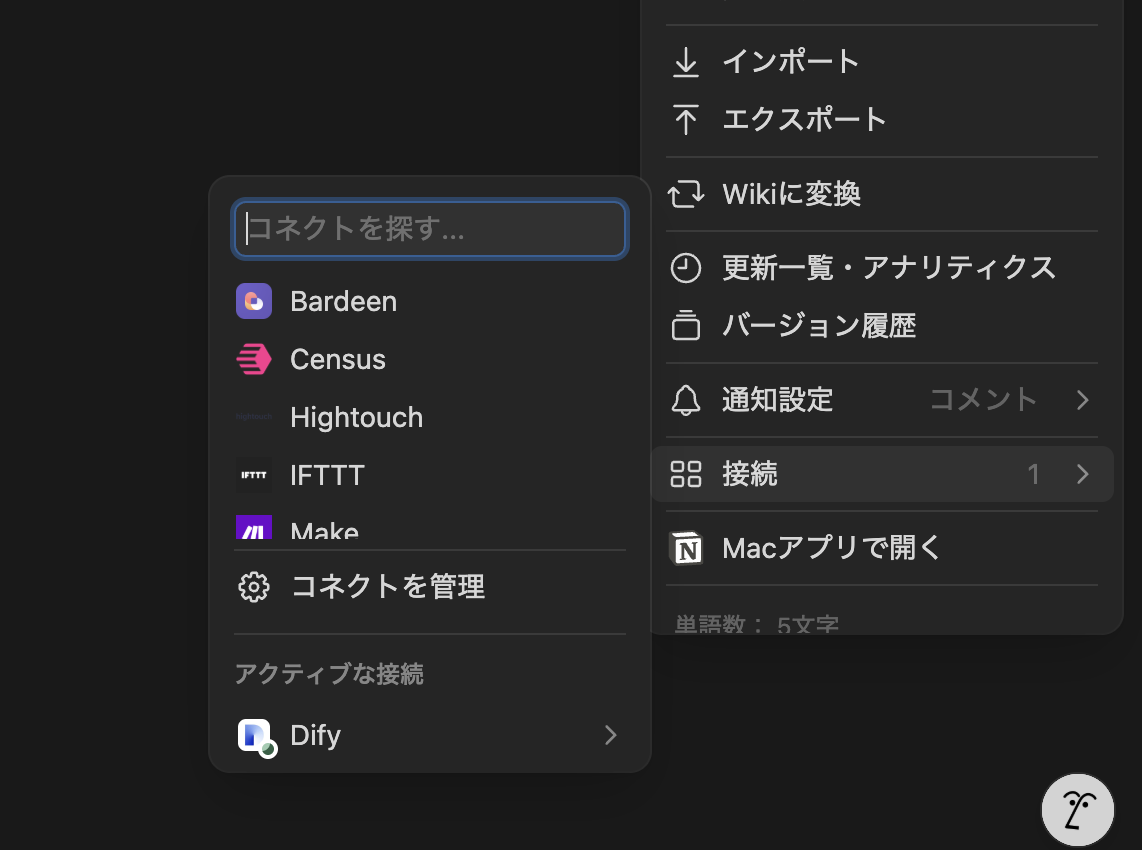
Task: Select the IFTTT connection
Action: [x=430, y=475]
